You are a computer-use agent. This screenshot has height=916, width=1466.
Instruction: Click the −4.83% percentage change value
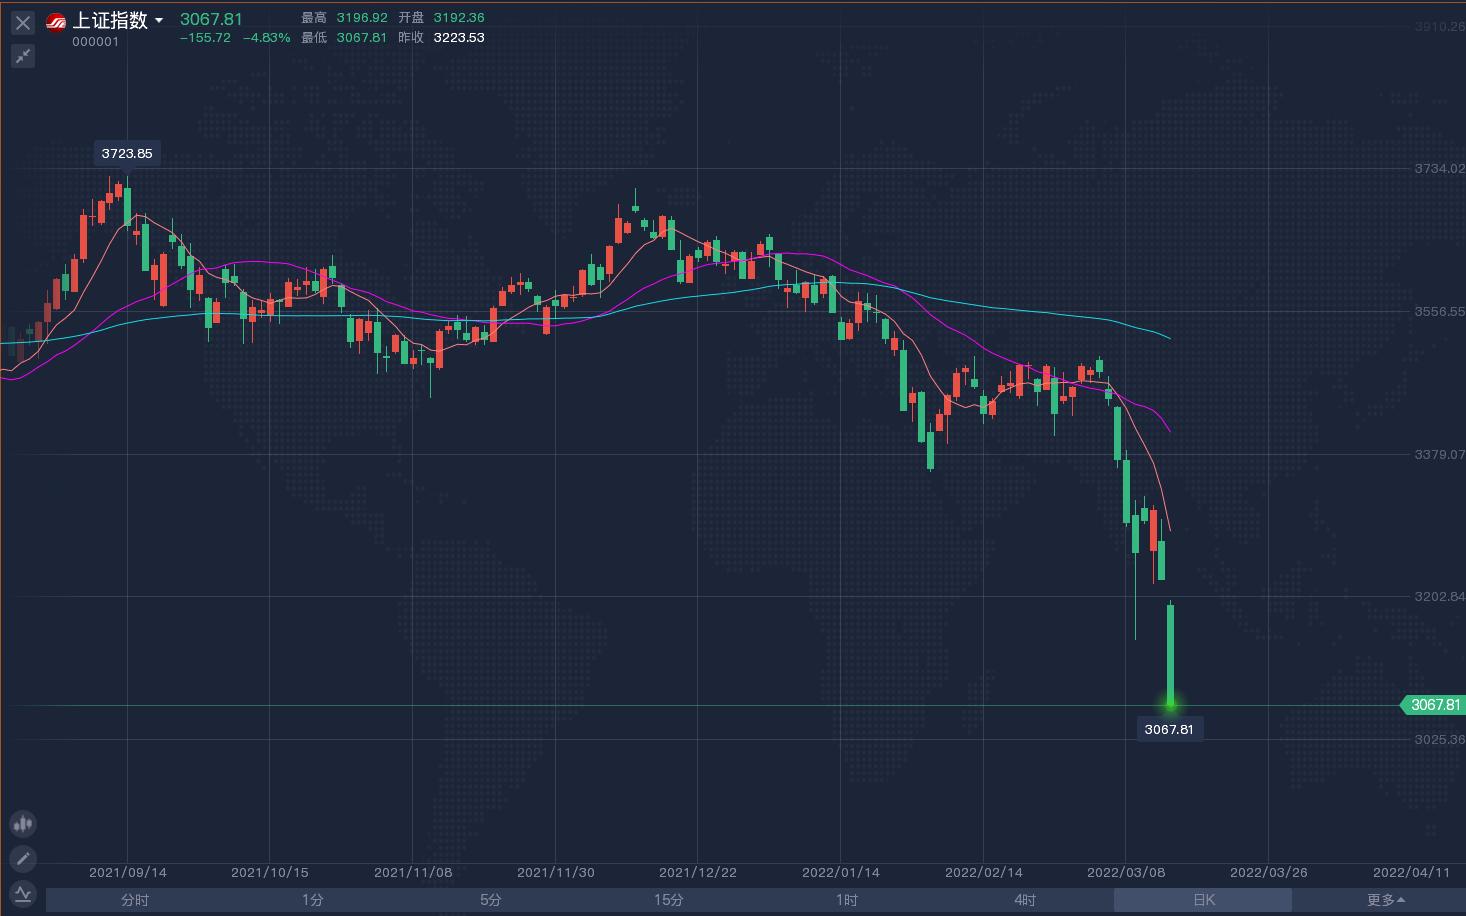(267, 38)
